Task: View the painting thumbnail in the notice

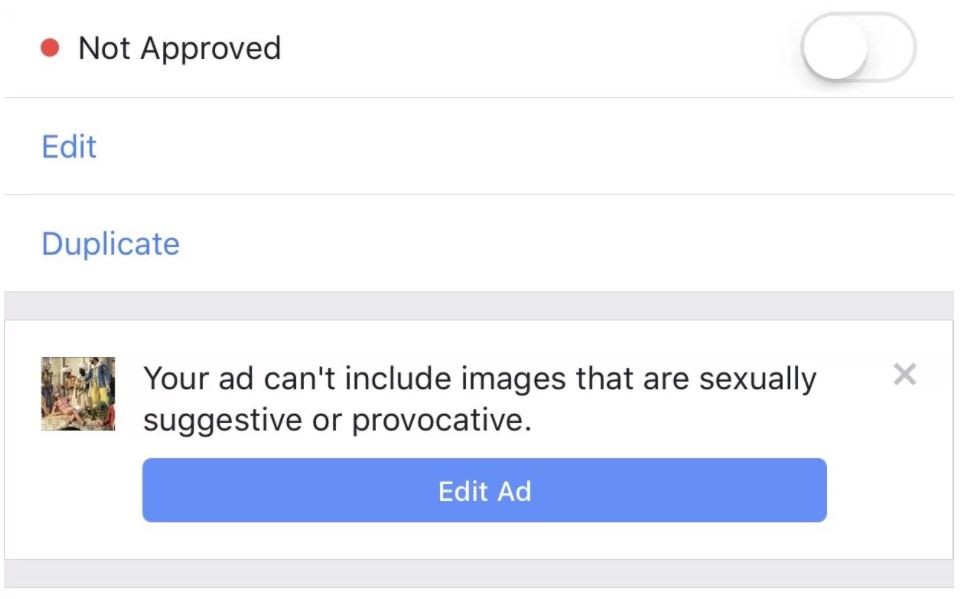Action: tap(78, 394)
